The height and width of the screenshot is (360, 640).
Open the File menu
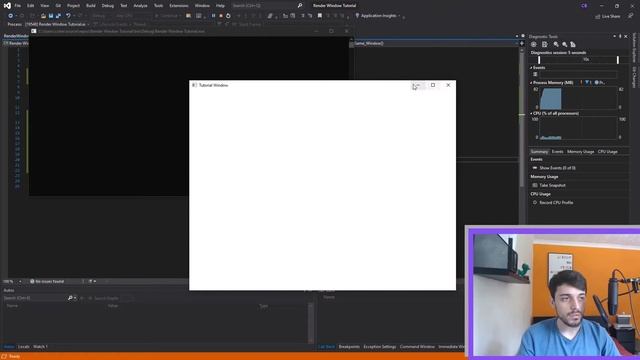click(18, 6)
